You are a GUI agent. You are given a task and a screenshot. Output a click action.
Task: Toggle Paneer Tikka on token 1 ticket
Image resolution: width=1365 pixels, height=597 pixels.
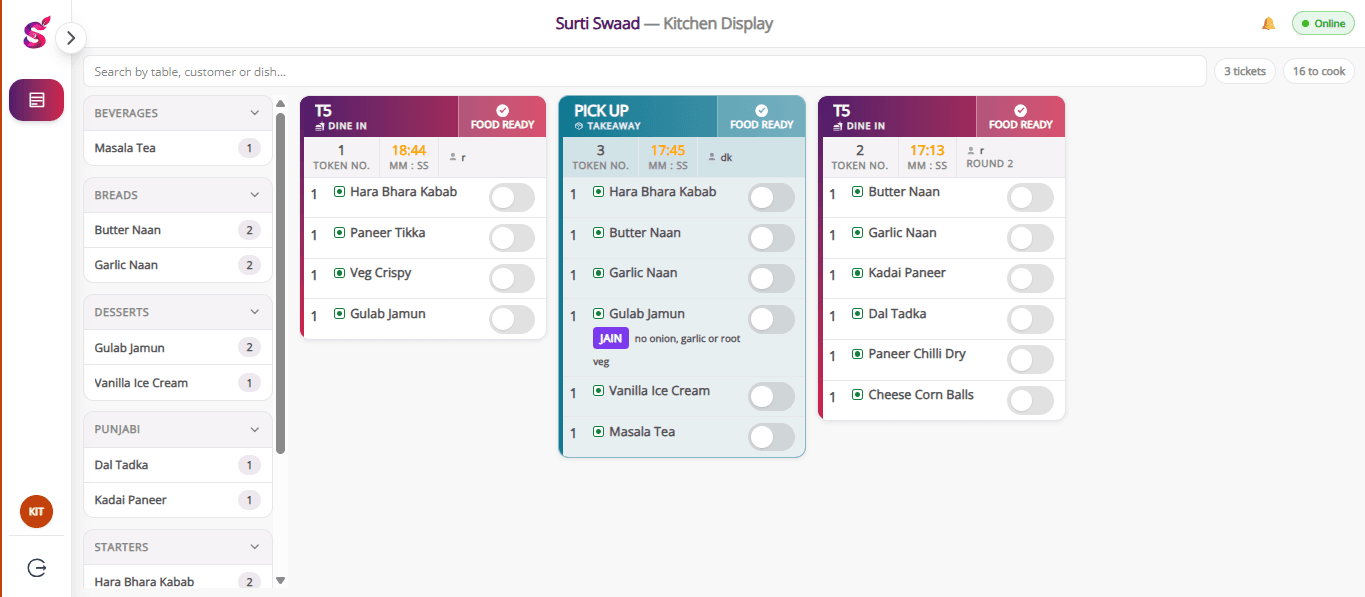512,238
